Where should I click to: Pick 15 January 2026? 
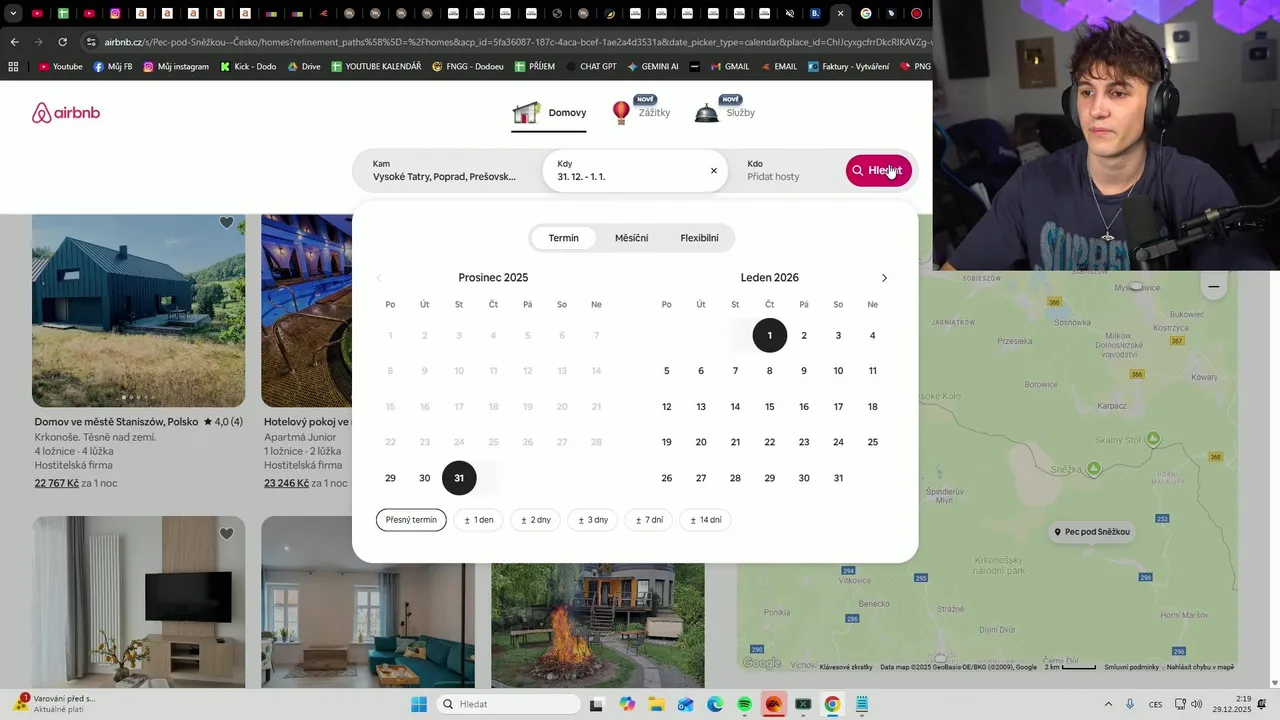770,407
